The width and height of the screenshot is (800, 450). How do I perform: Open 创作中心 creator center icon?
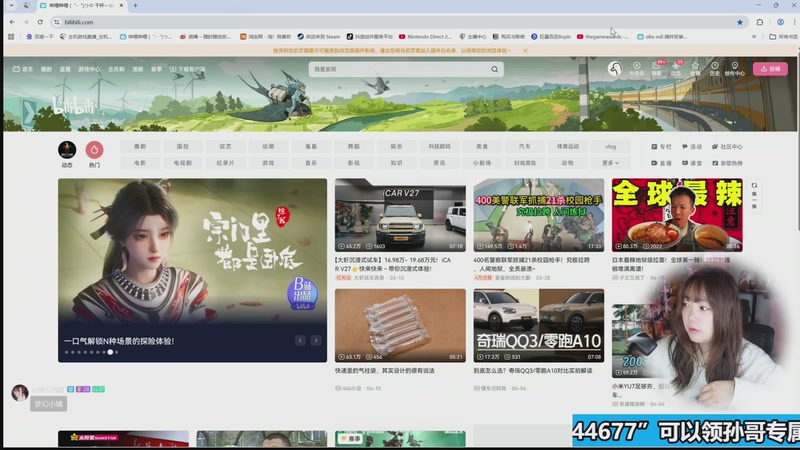(735, 69)
